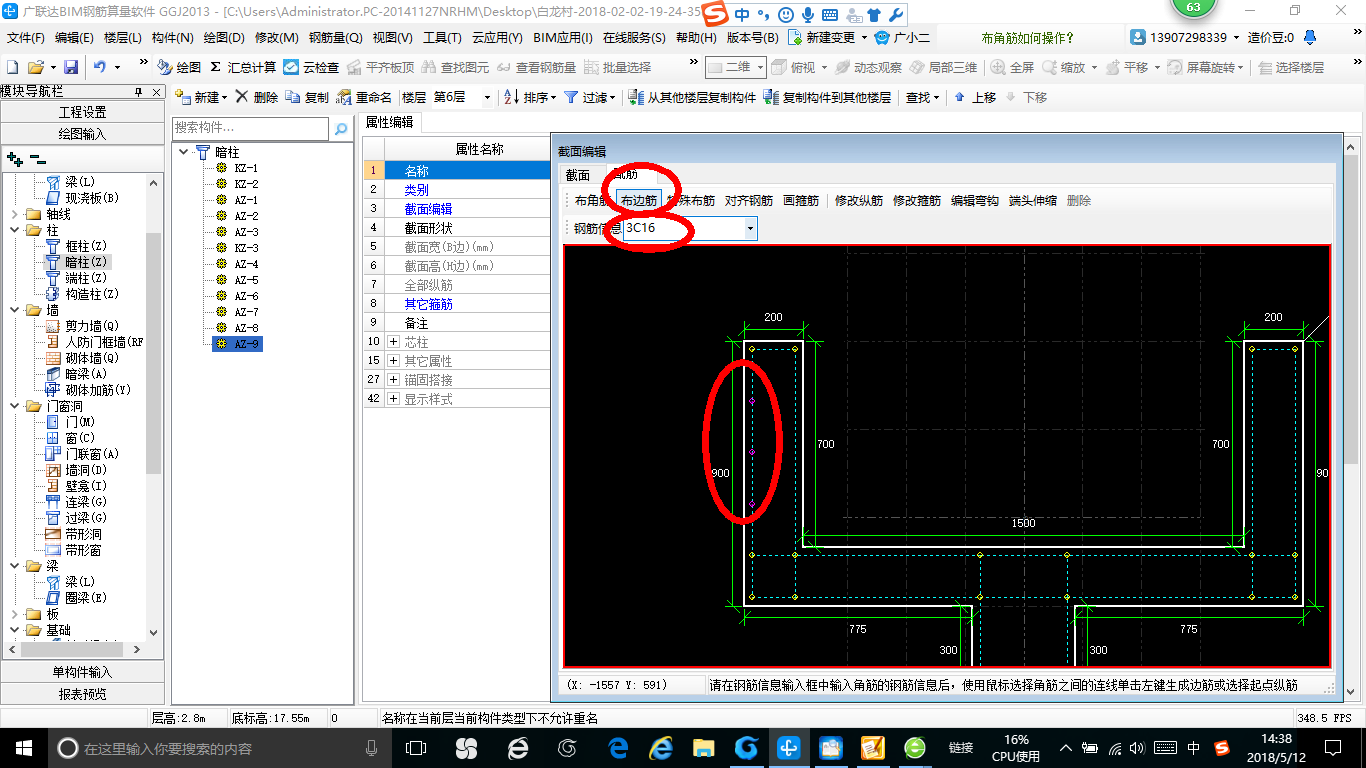
Task: Click the 修改纵筋 button
Action: point(859,200)
